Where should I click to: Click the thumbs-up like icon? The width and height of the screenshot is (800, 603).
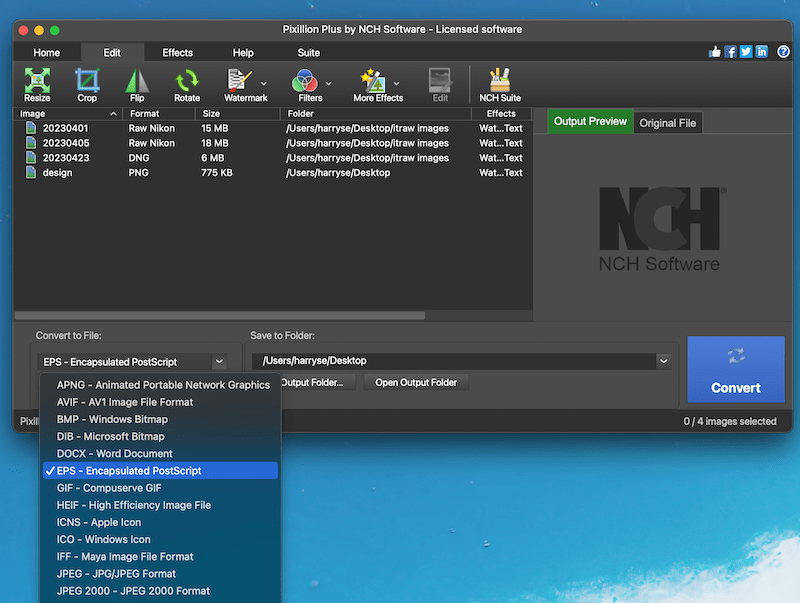(x=715, y=52)
